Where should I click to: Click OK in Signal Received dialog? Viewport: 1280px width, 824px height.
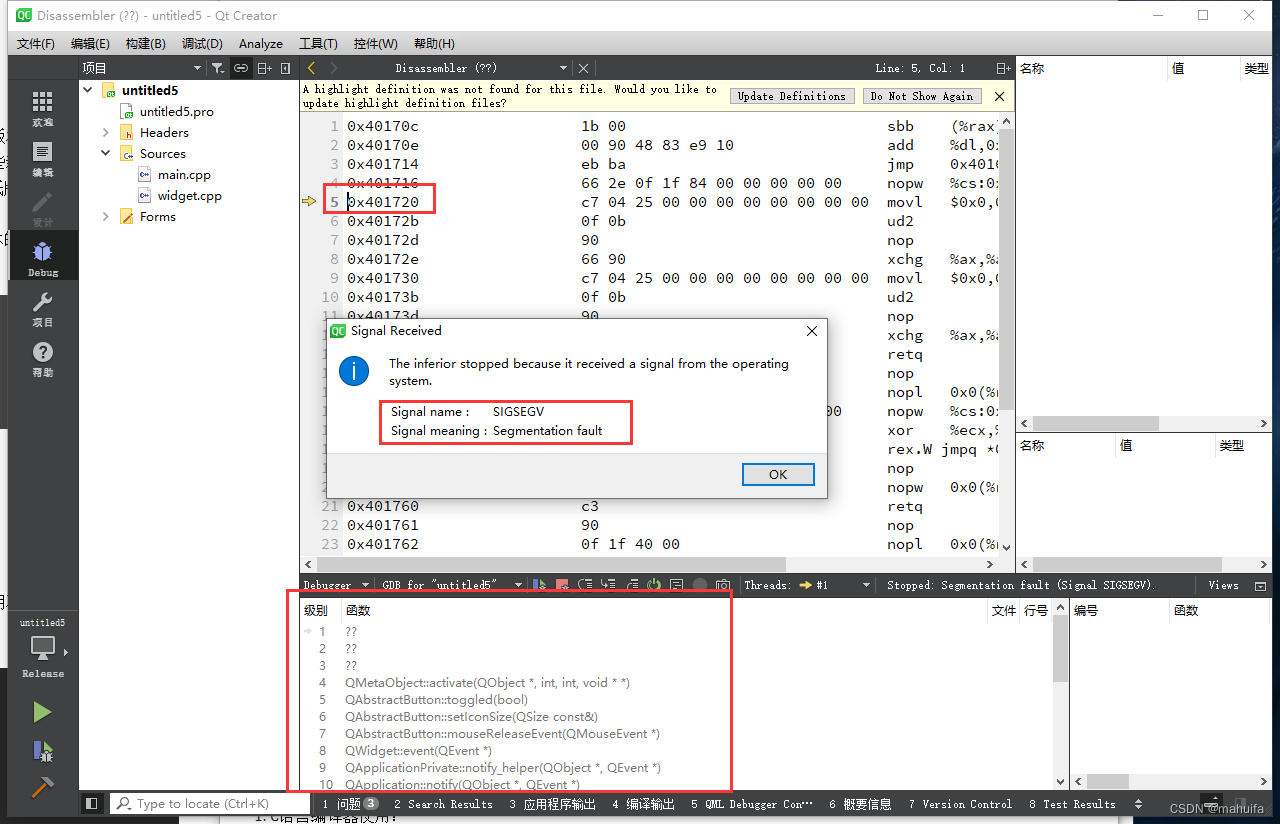[x=778, y=474]
